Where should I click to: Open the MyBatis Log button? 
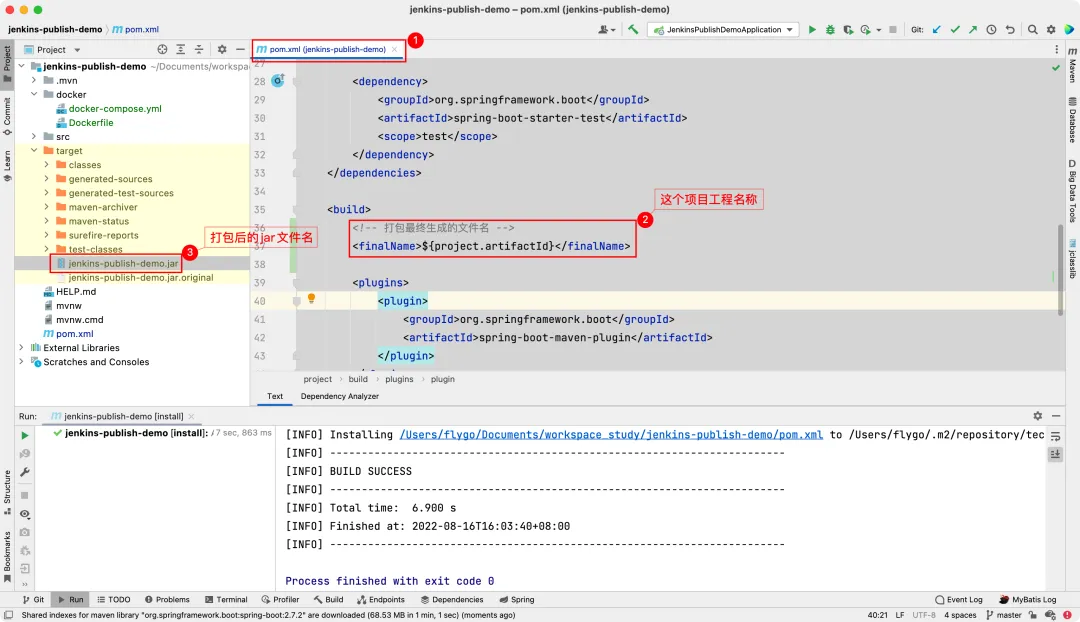[1028, 599]
